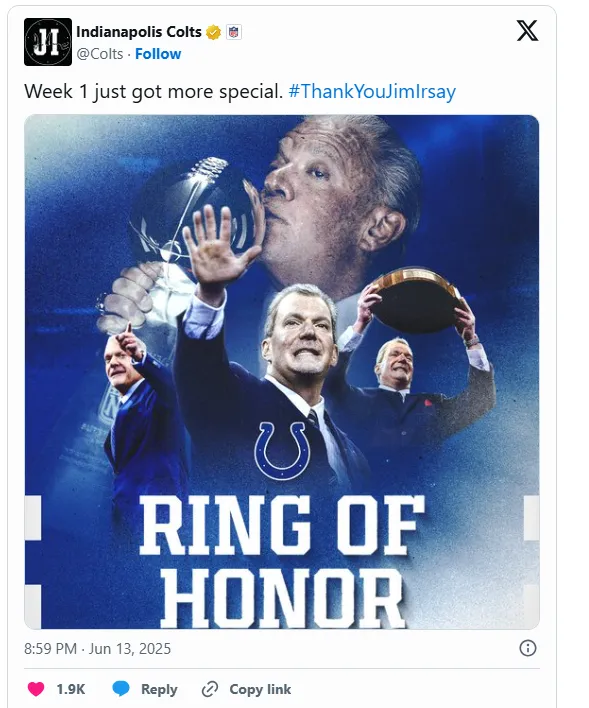Open the #ThankYouJimIrsay hashtag
This screenshot has height=708, width=589.
[372, 91]
